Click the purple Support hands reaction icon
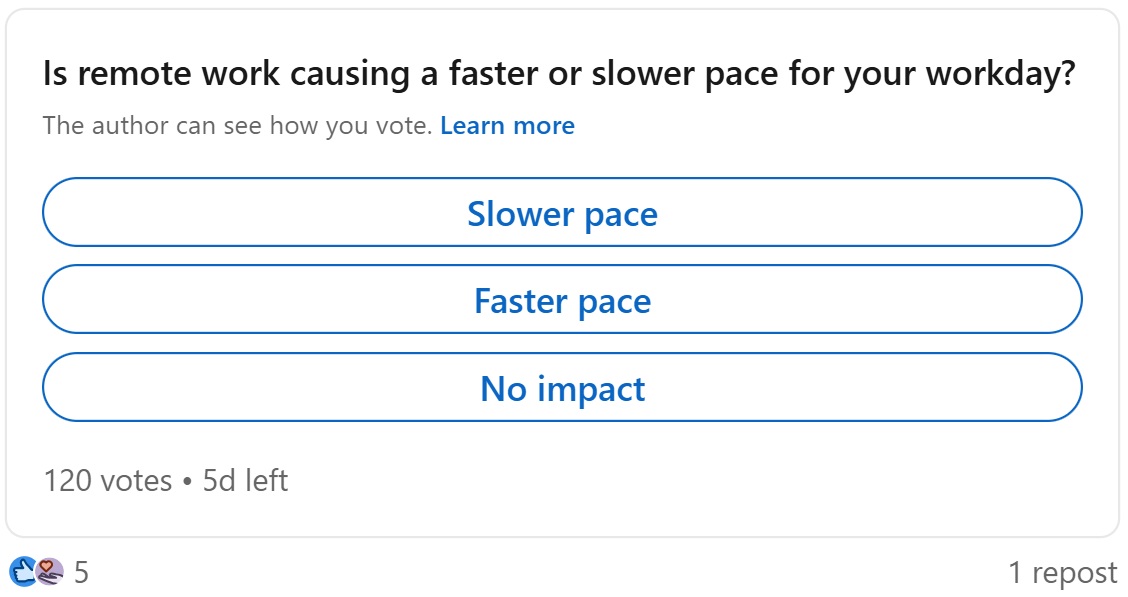The width and height of the screenshot is (1128, 597). pyautogui.click(x=47, y=572)
